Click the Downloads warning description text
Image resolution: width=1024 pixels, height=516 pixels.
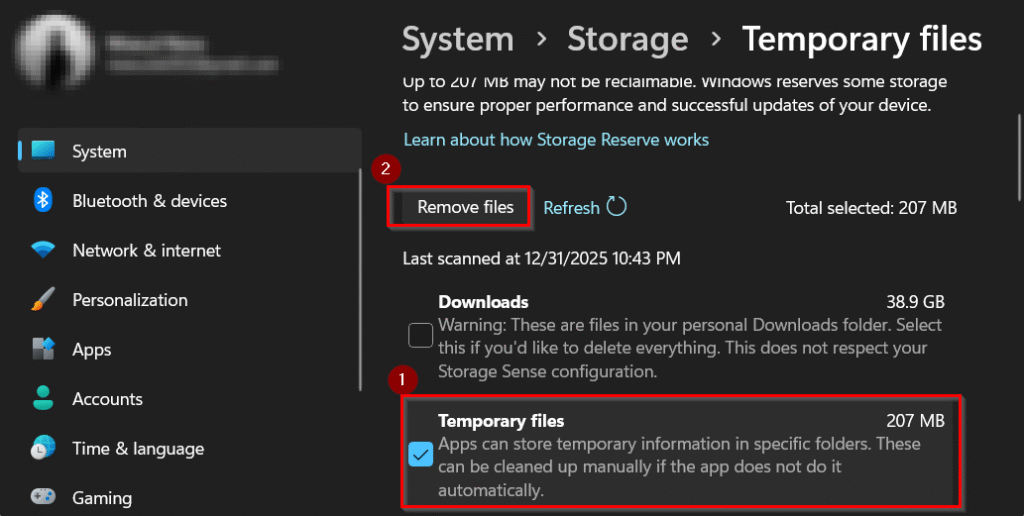[690, 348]
